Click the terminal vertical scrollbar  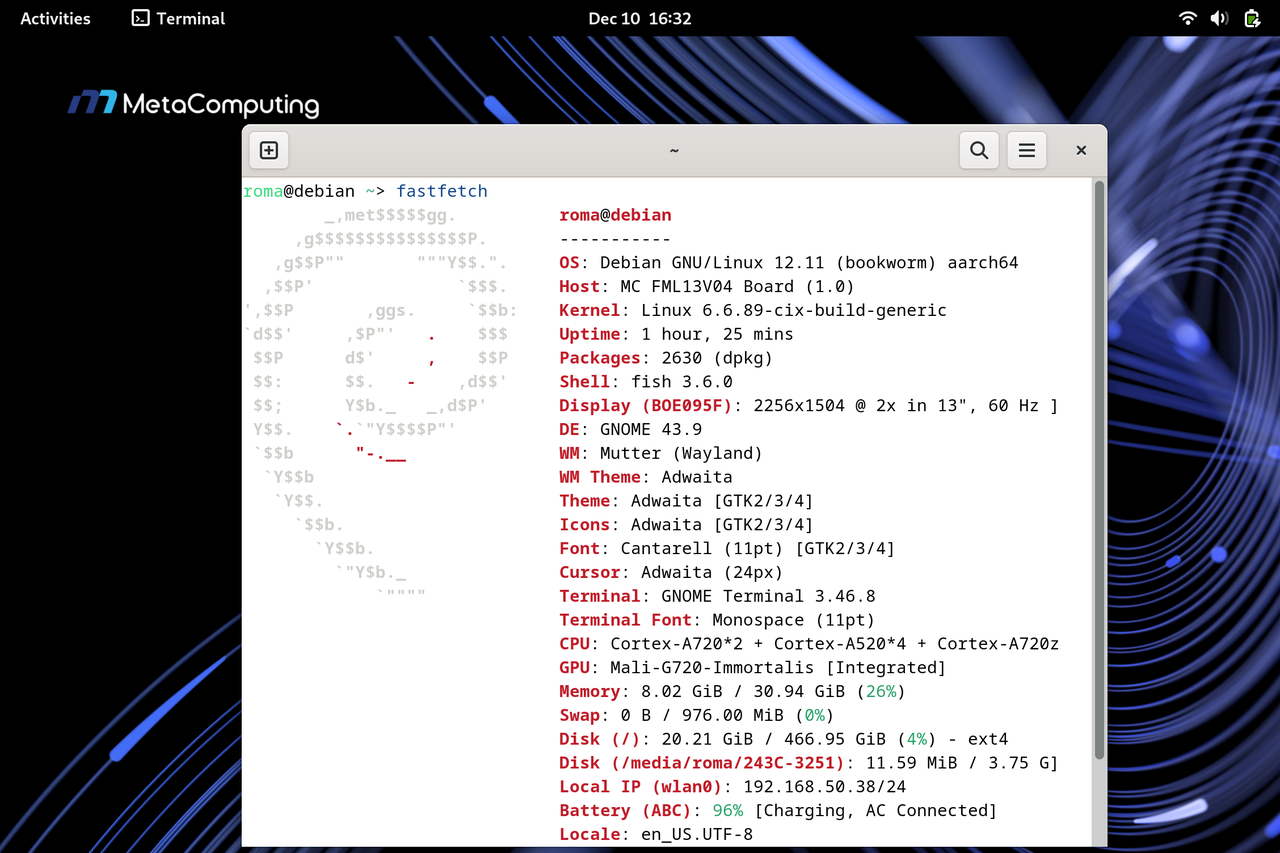(x=1100, y=470)
